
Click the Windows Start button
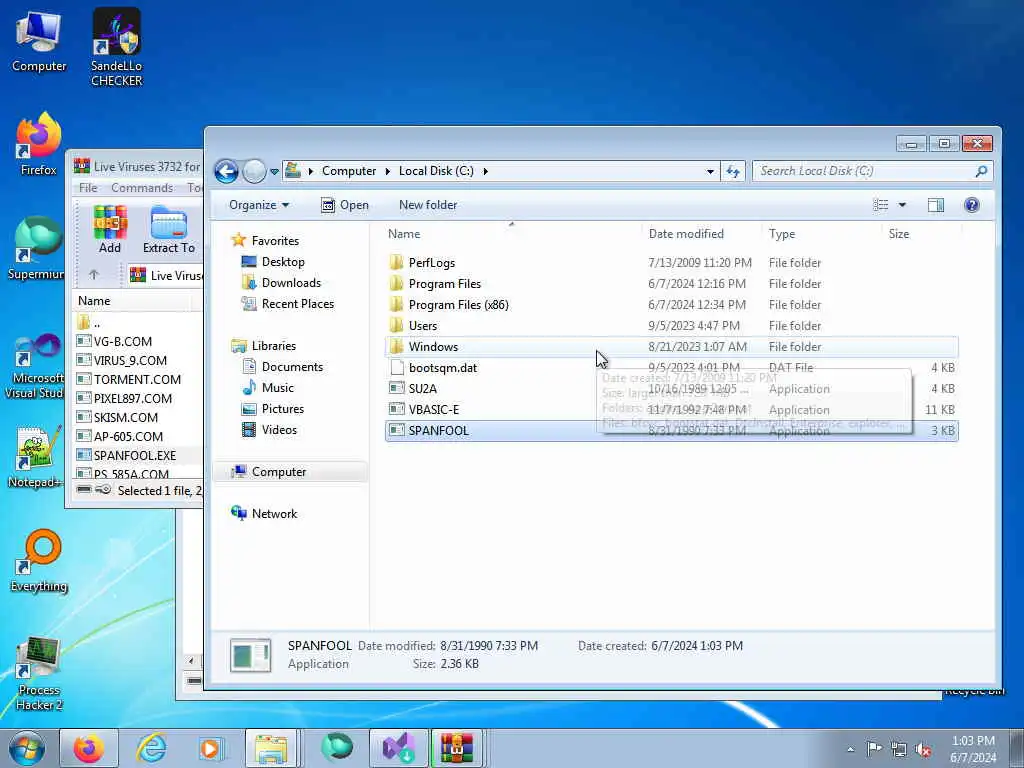[27, 748]
